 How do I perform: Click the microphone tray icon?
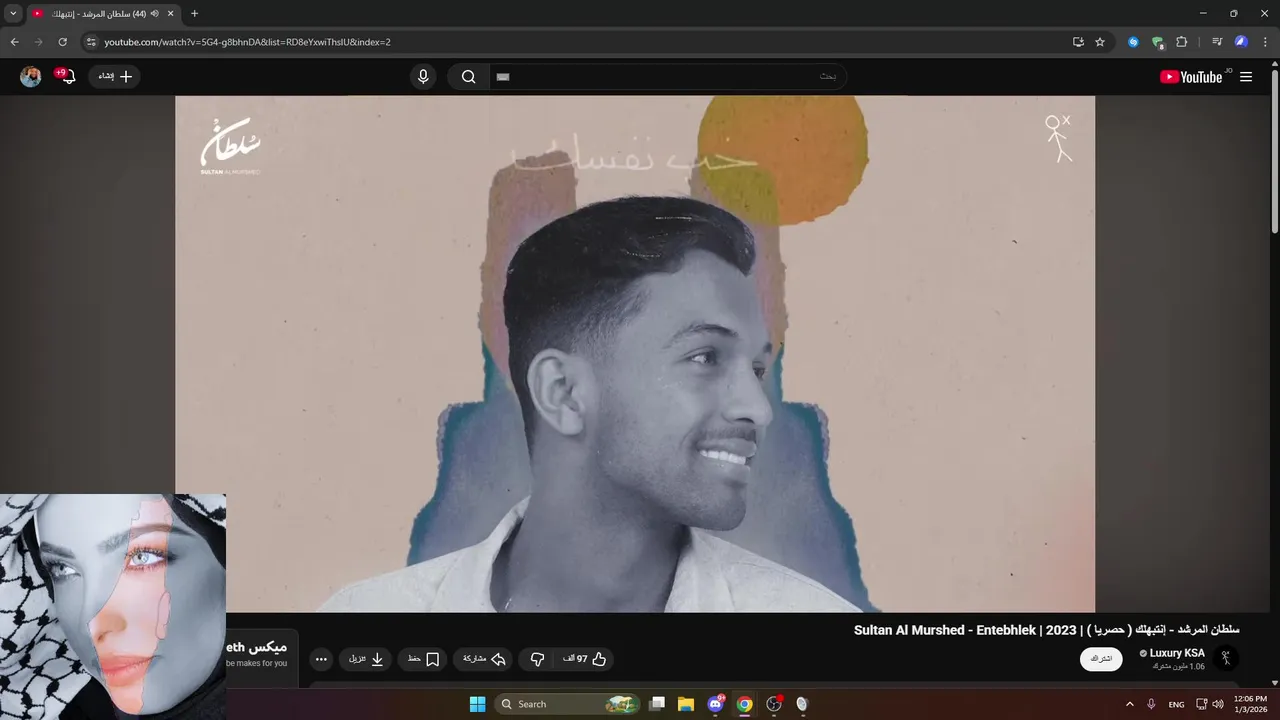pos(1151,704)
